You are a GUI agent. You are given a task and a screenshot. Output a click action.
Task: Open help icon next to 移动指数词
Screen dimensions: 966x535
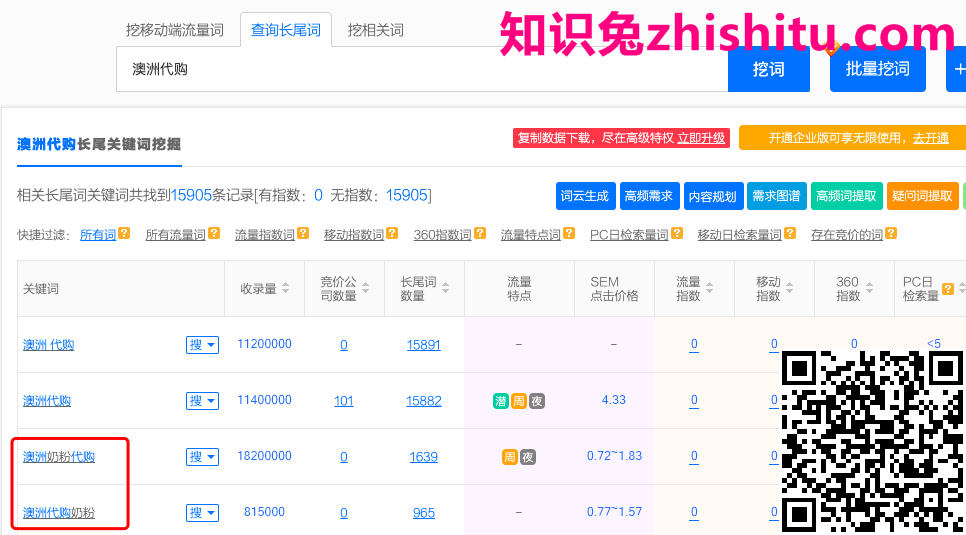coord(392,234)
